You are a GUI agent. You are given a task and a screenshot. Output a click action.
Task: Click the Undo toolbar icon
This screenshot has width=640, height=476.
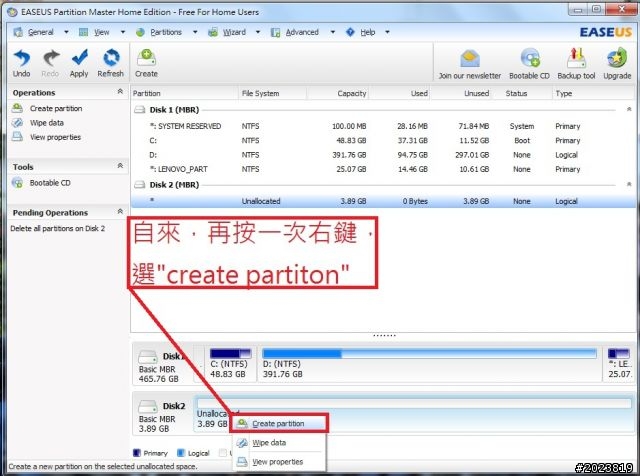point(22,58)
